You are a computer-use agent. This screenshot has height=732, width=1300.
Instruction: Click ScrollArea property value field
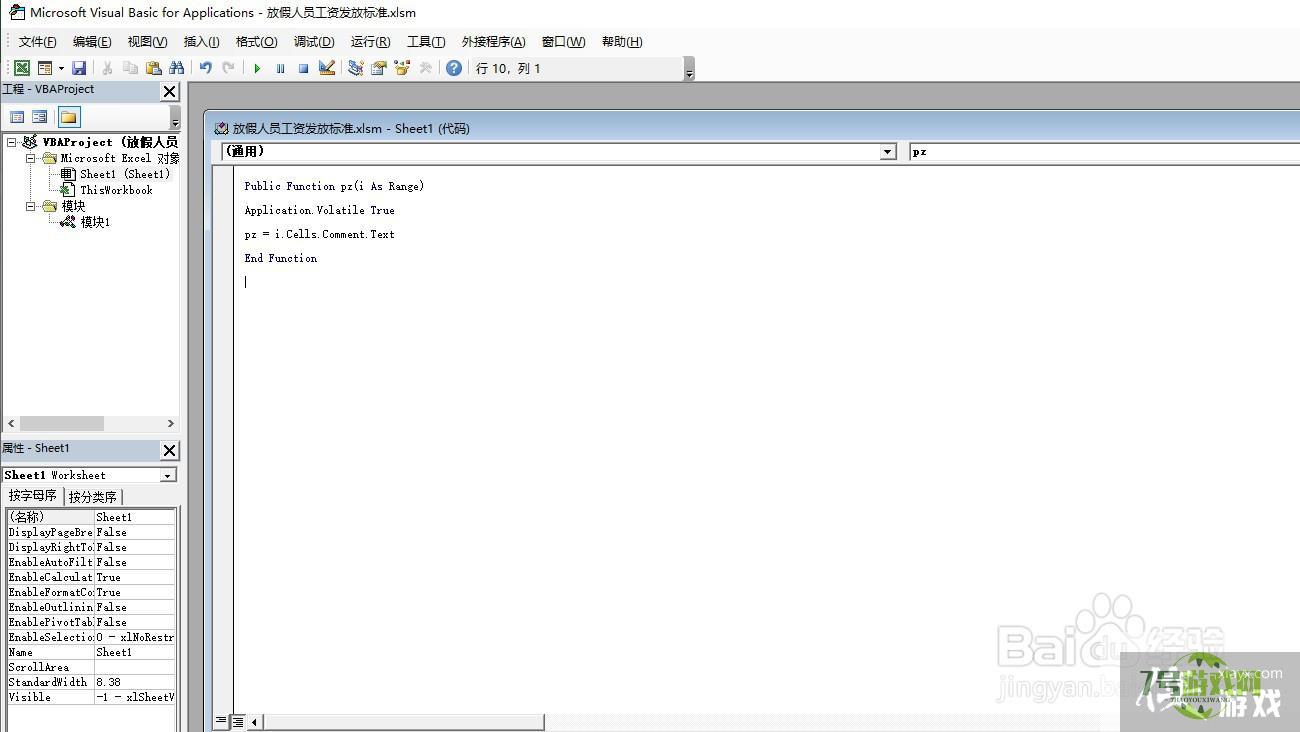tap(135, 667)
